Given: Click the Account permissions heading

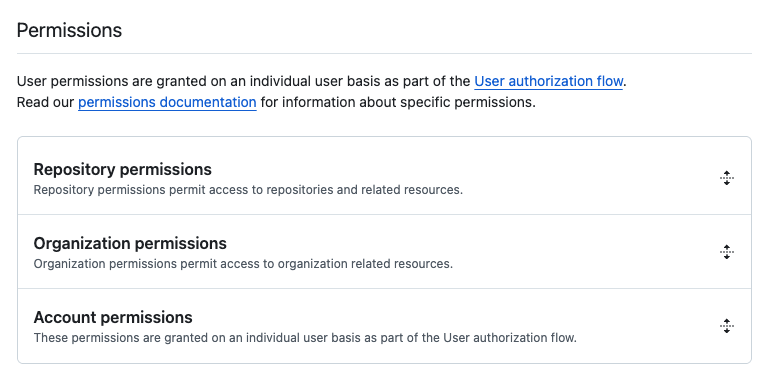Looking at the screenshot, I should (x=113, y=318).
